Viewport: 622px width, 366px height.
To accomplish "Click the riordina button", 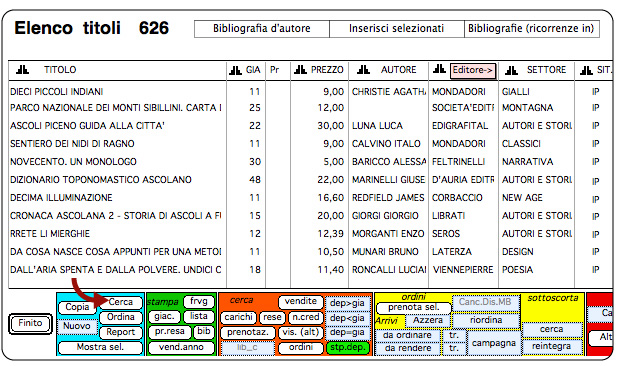I will click(x=486, y=320).
